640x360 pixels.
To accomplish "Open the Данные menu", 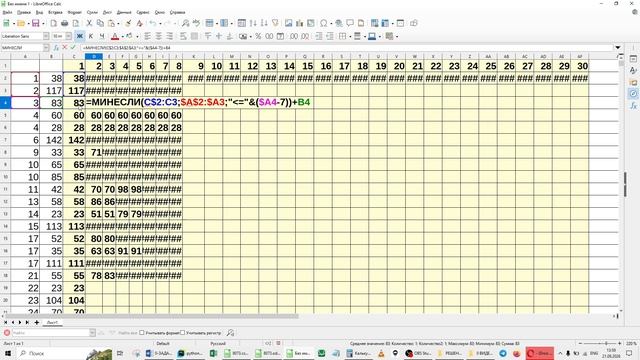I will pos(124,13).
